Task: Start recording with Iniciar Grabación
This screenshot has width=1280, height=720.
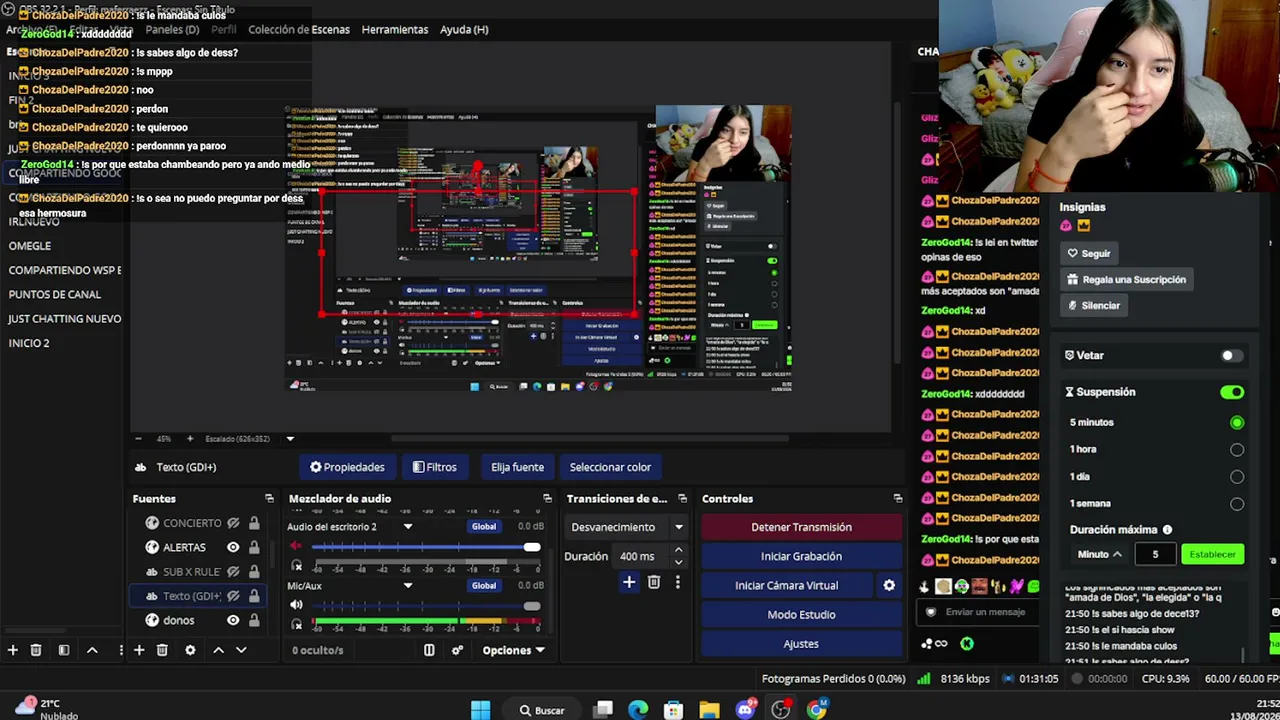Action: 801,556
